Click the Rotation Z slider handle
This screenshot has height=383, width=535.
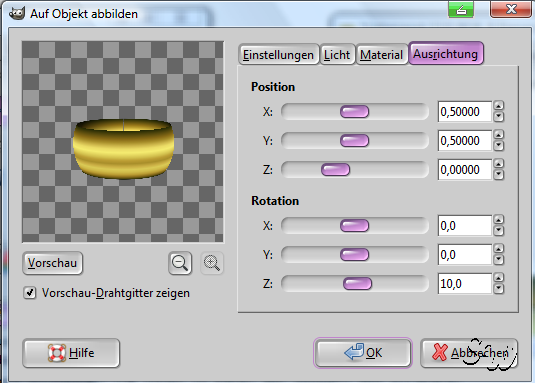click(x=357, y=283)
